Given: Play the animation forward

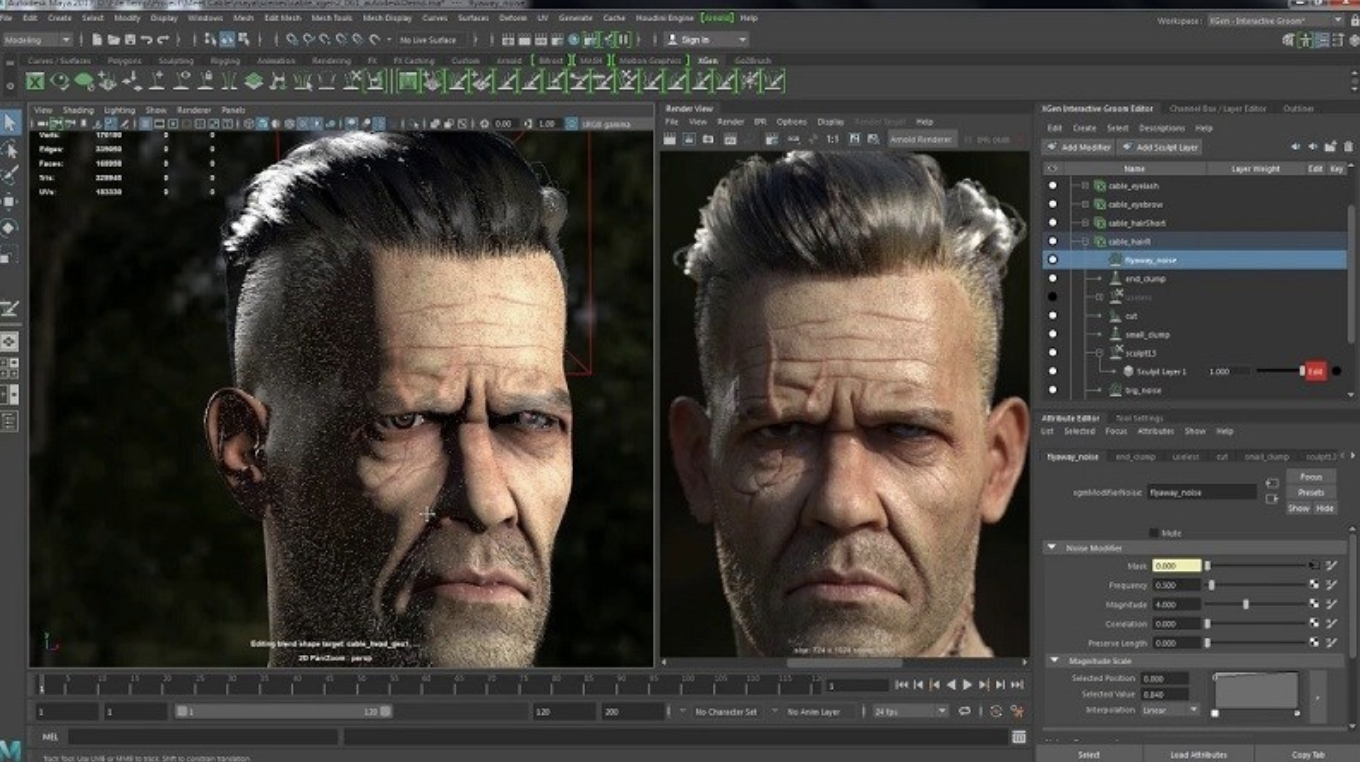Looking at the screenshot, I should [967, 685].
